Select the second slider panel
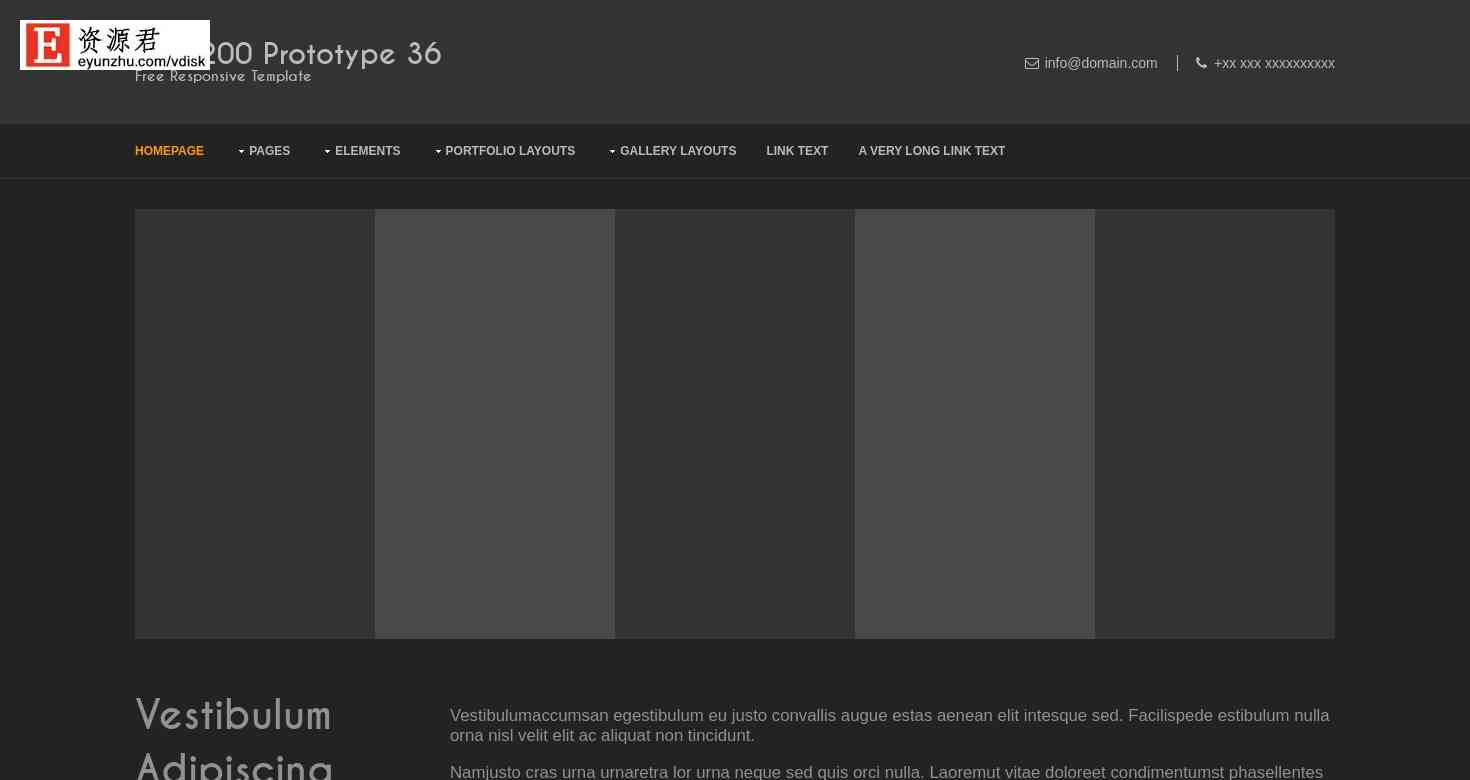The width and height of the screenshot is (1470, 780). [x=495, y=424]
